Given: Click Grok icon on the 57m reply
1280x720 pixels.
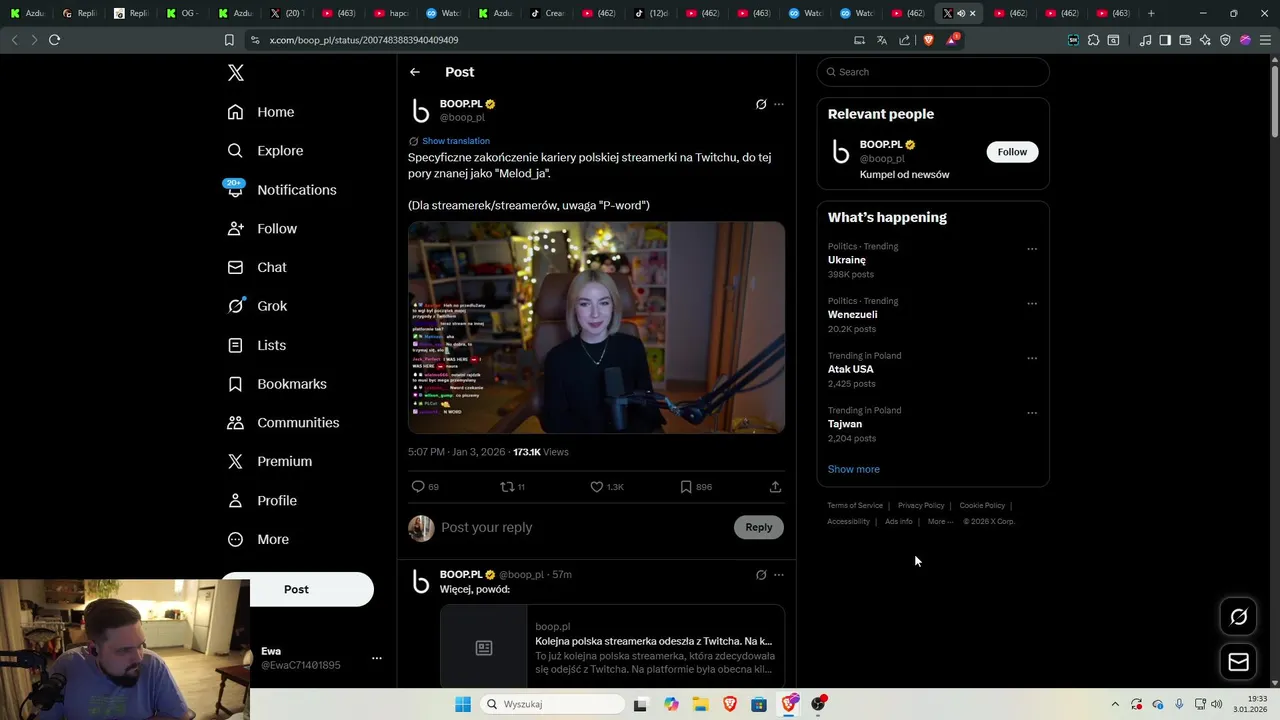Looking at the screenshot, I should pos(761,575).
